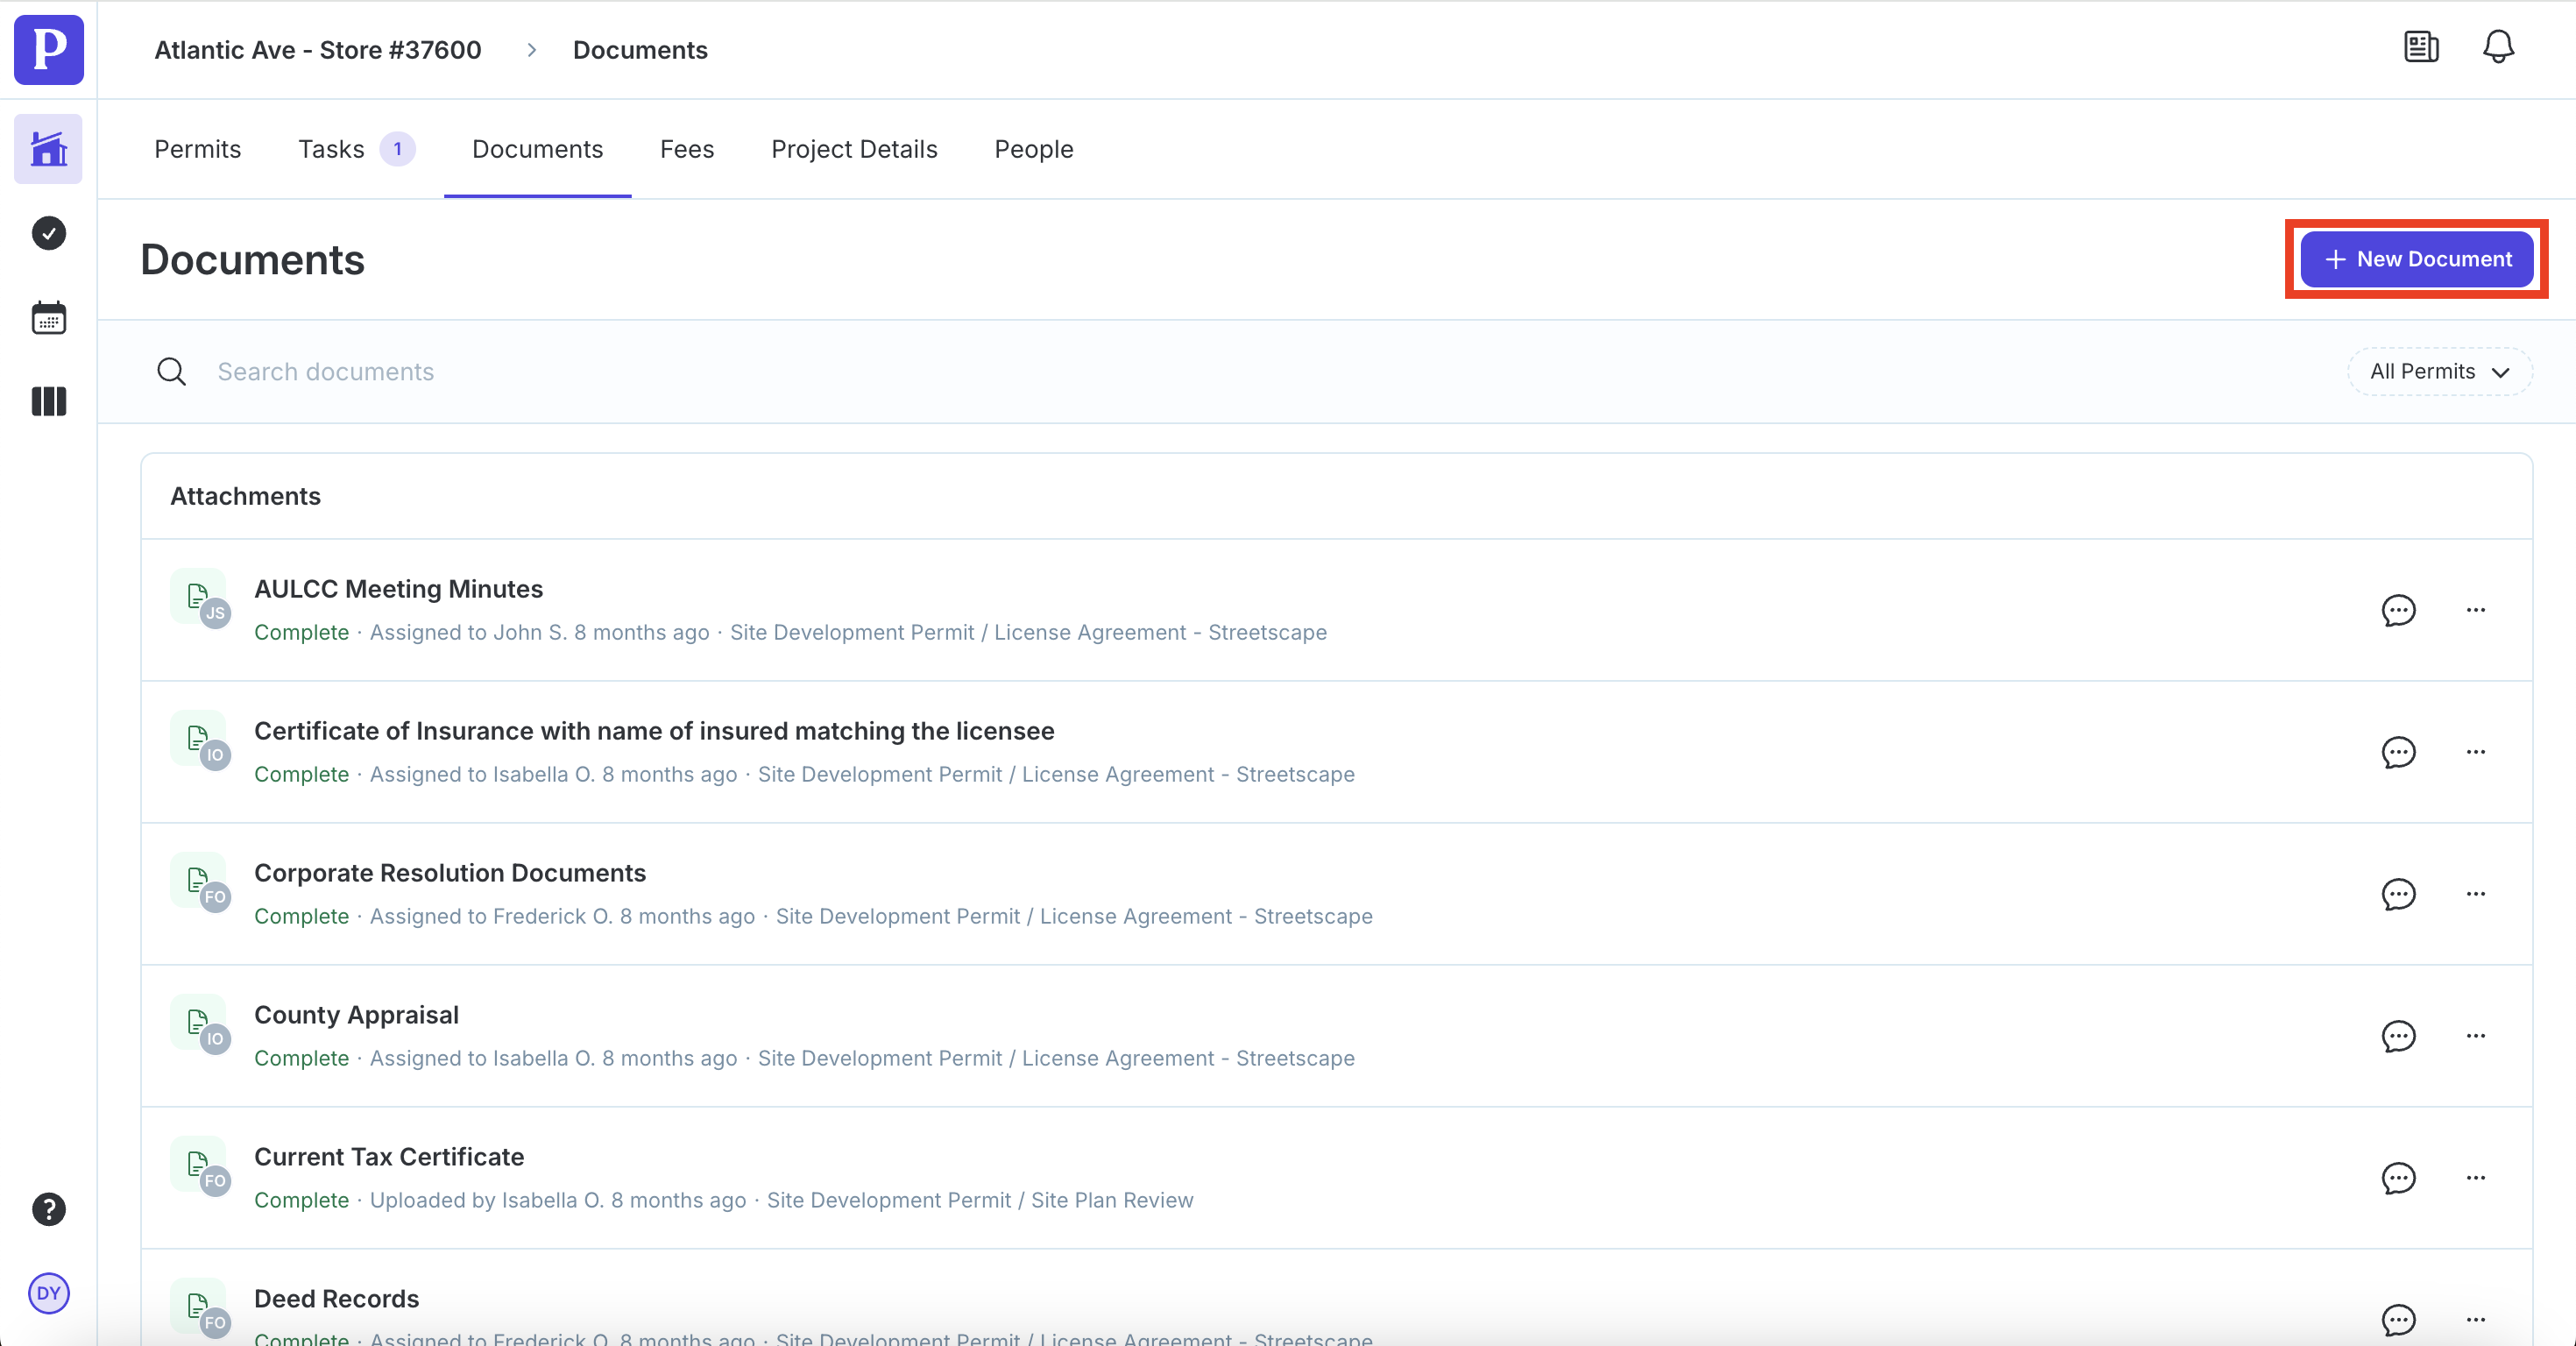Open the calendar icon in sidebar

coord(48,318)
